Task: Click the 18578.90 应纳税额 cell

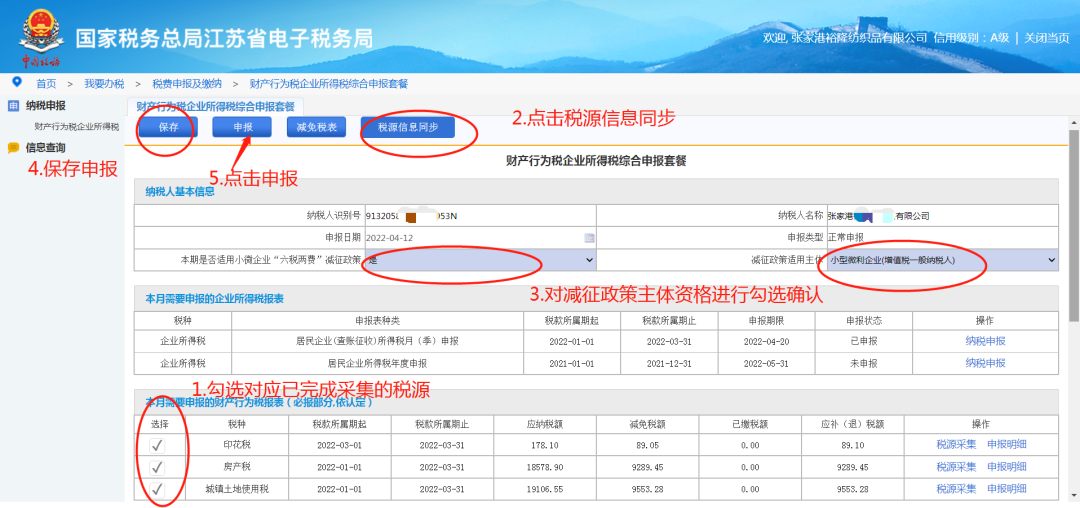Action: pos(545,467)
